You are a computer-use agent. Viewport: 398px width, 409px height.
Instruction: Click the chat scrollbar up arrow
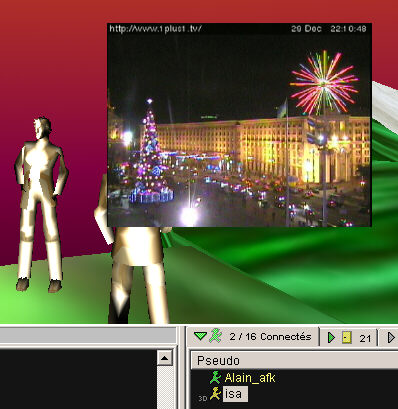tap(165, 359)
